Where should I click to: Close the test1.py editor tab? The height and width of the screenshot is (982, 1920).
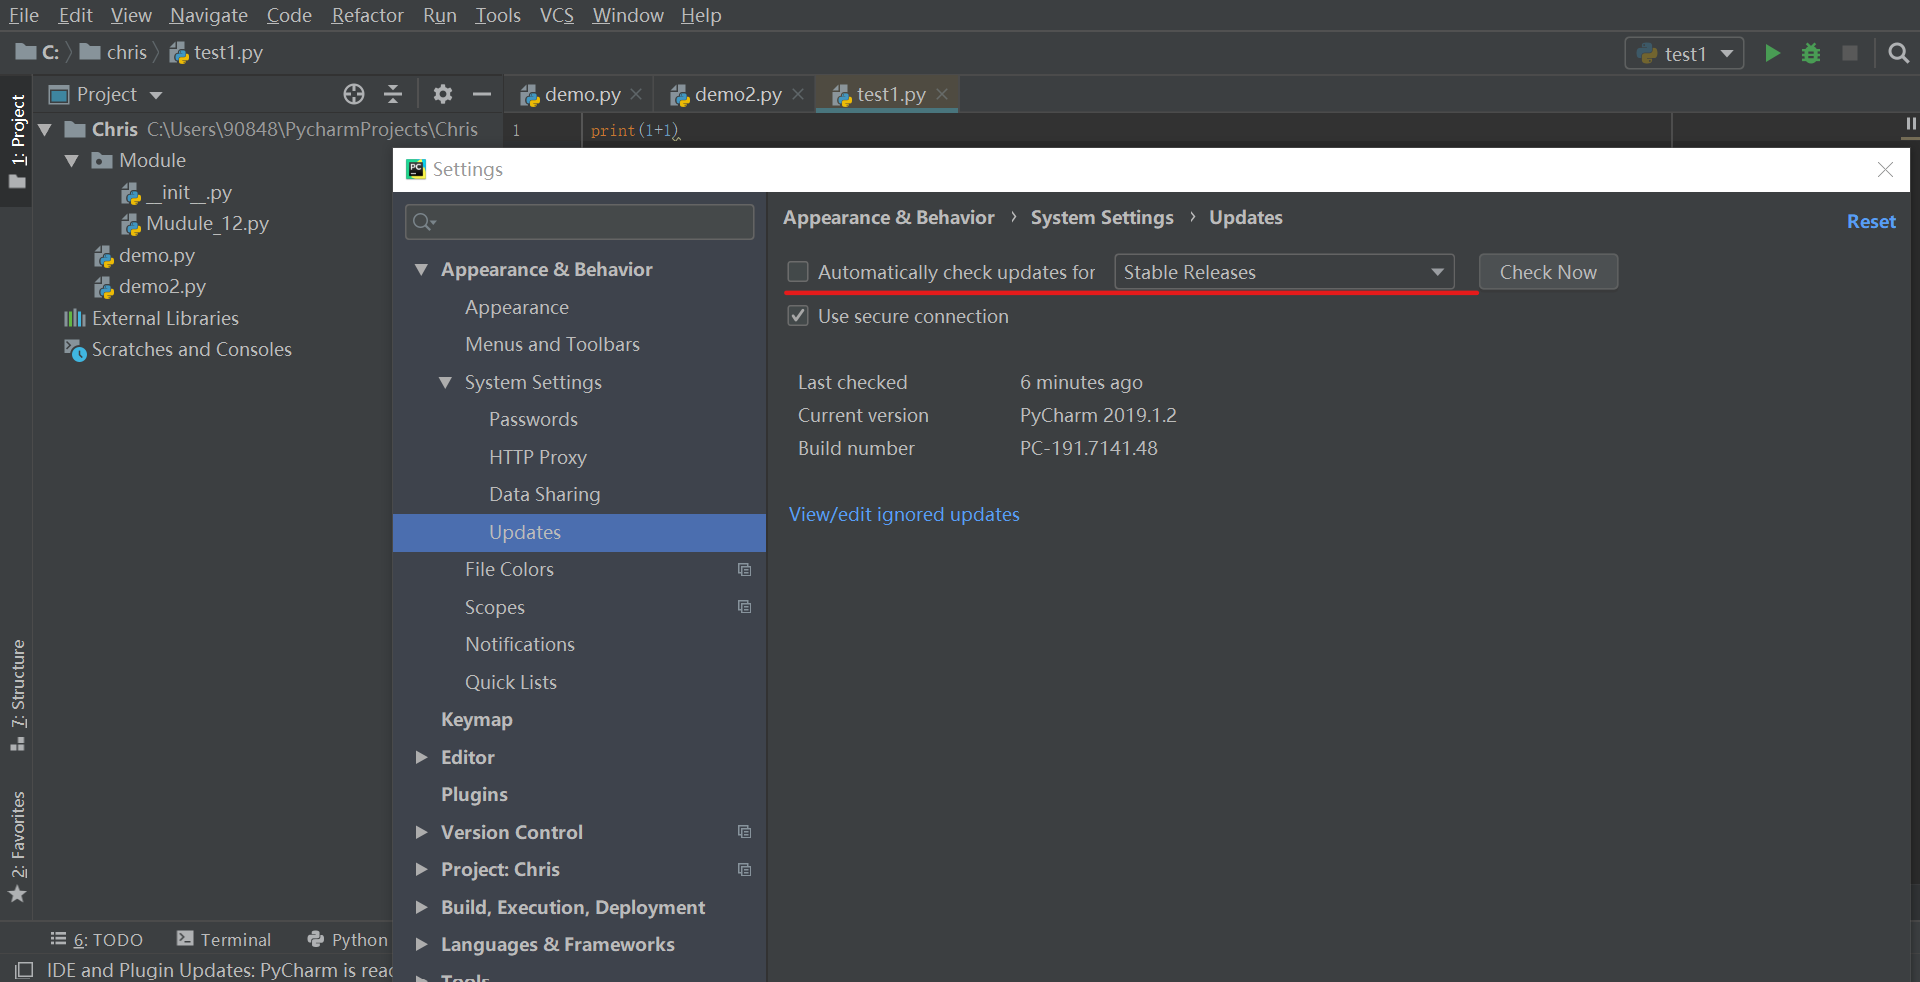942,94
